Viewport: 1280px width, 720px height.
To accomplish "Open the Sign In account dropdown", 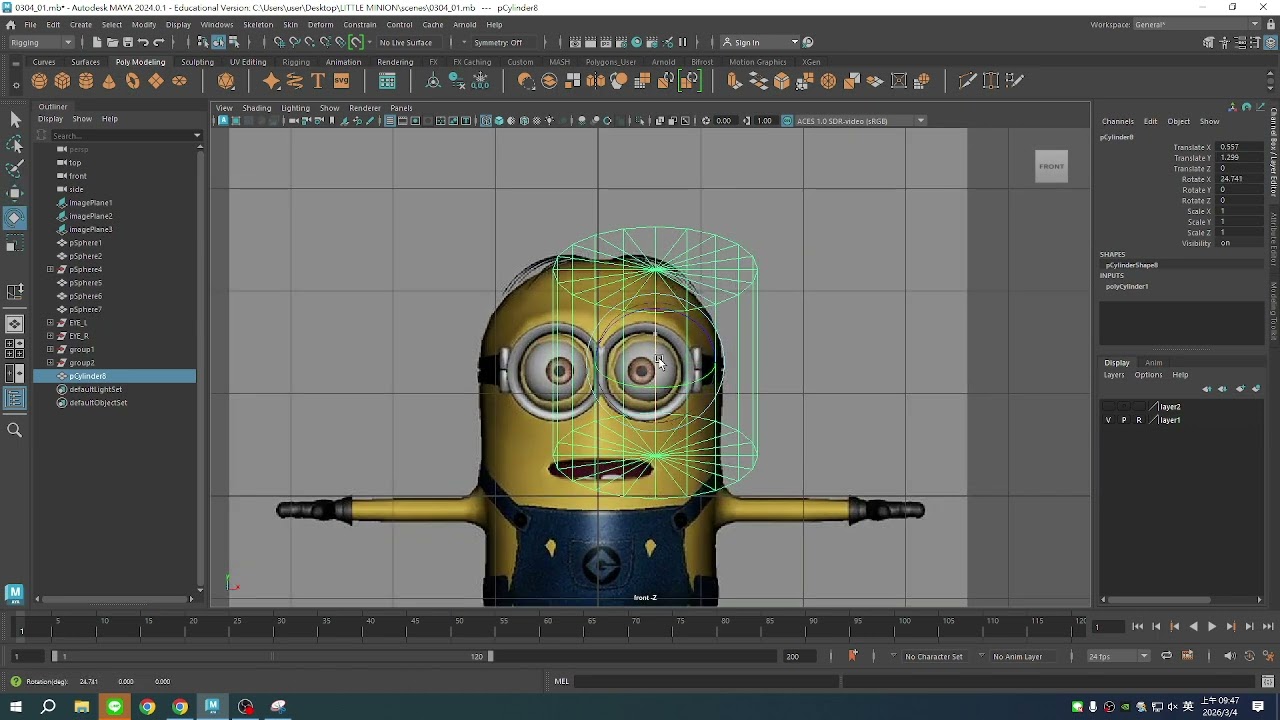I will click(x=761, y=42).
